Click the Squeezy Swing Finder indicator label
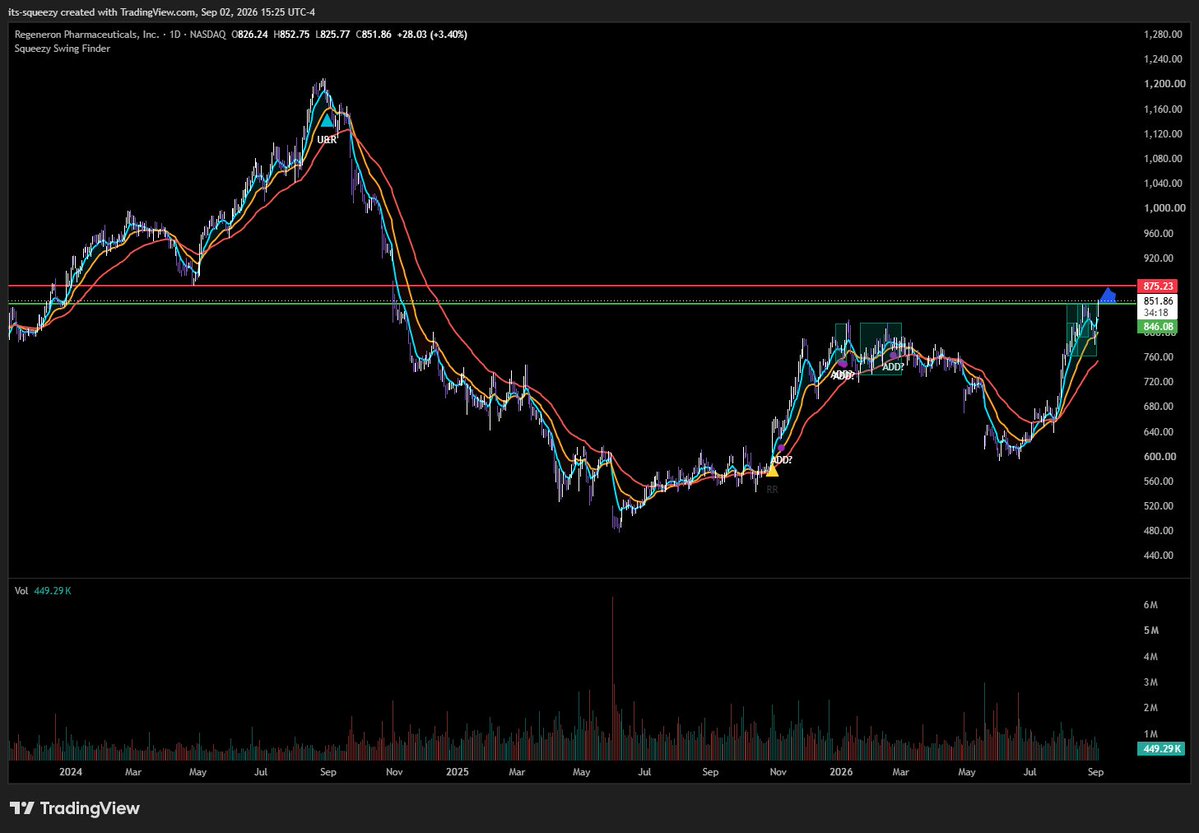 point(62,49)
